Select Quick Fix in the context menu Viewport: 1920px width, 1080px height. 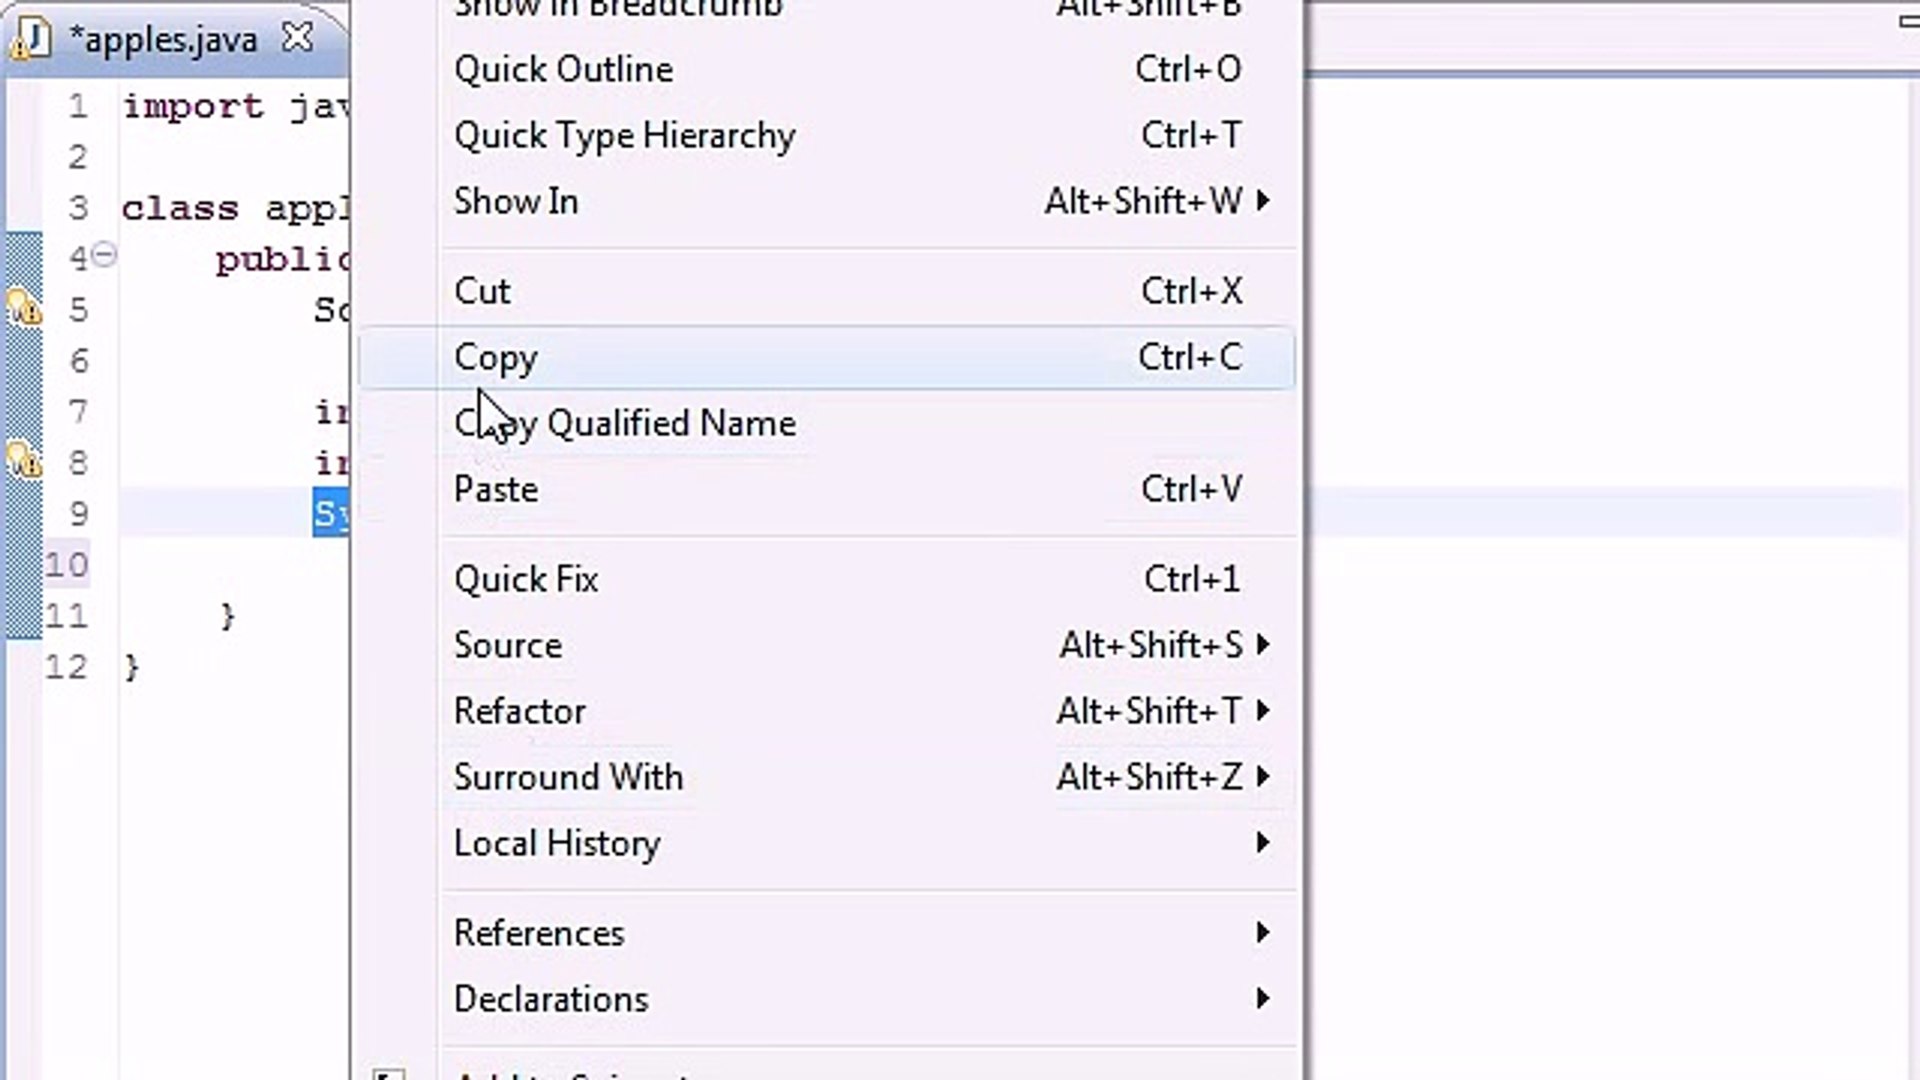526,579
